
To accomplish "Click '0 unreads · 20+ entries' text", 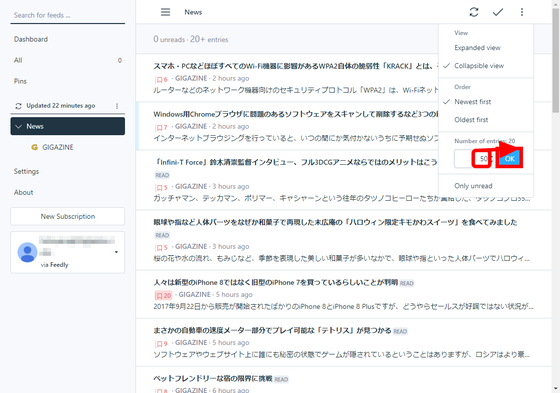I will pos(191,39).
